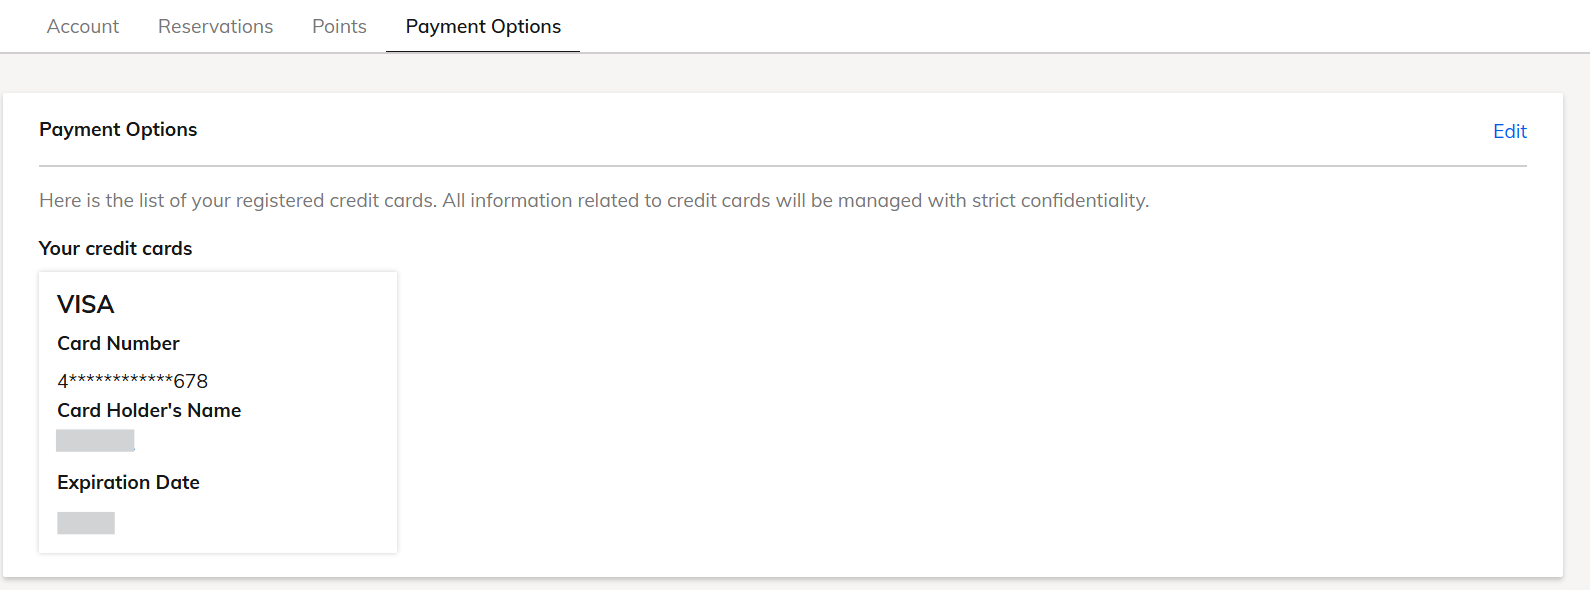Select the Payment Options tab

483,27
